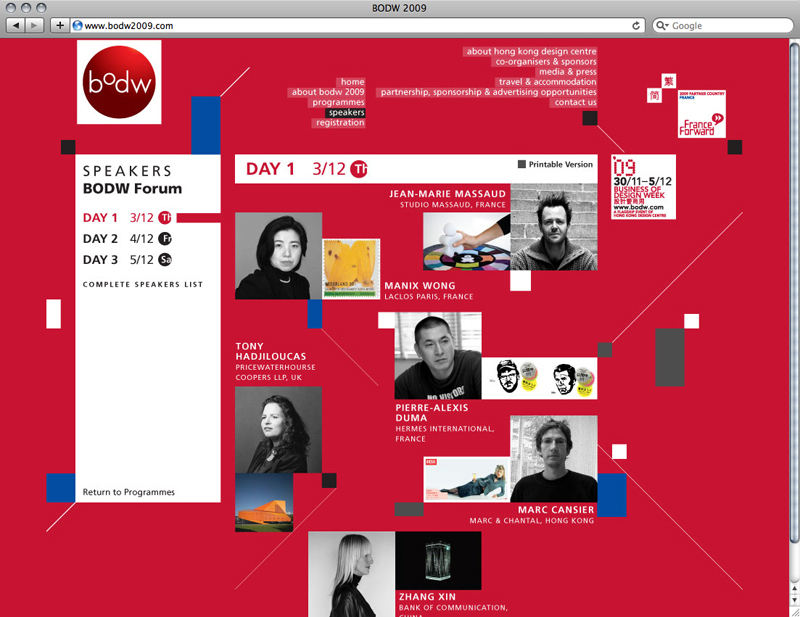Click the reload page icon in address bar
This screenshot has height=617, width=800.
click(636, 26)
